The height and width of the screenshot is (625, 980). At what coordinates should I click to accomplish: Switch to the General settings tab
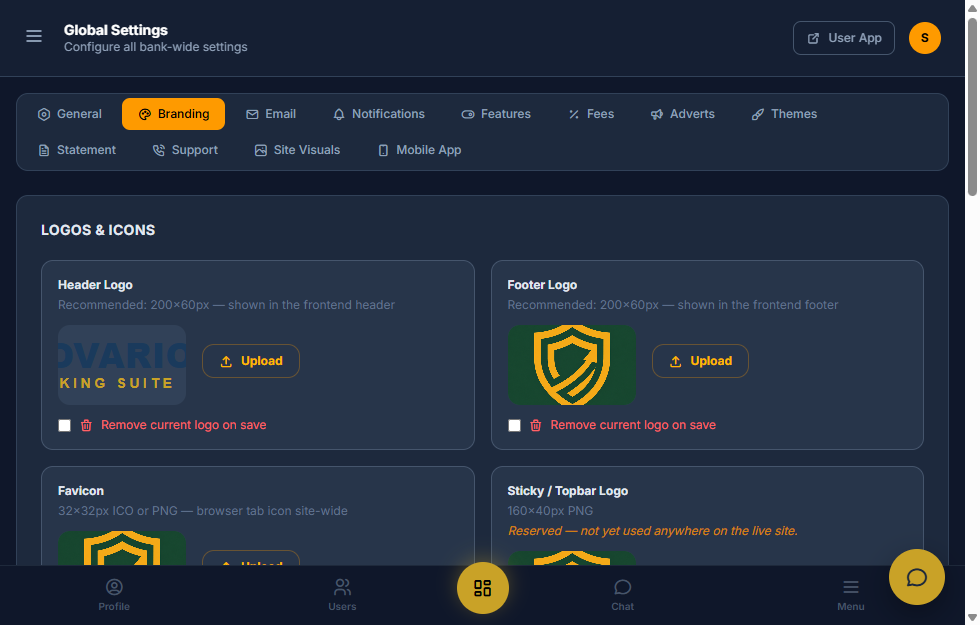69,114
